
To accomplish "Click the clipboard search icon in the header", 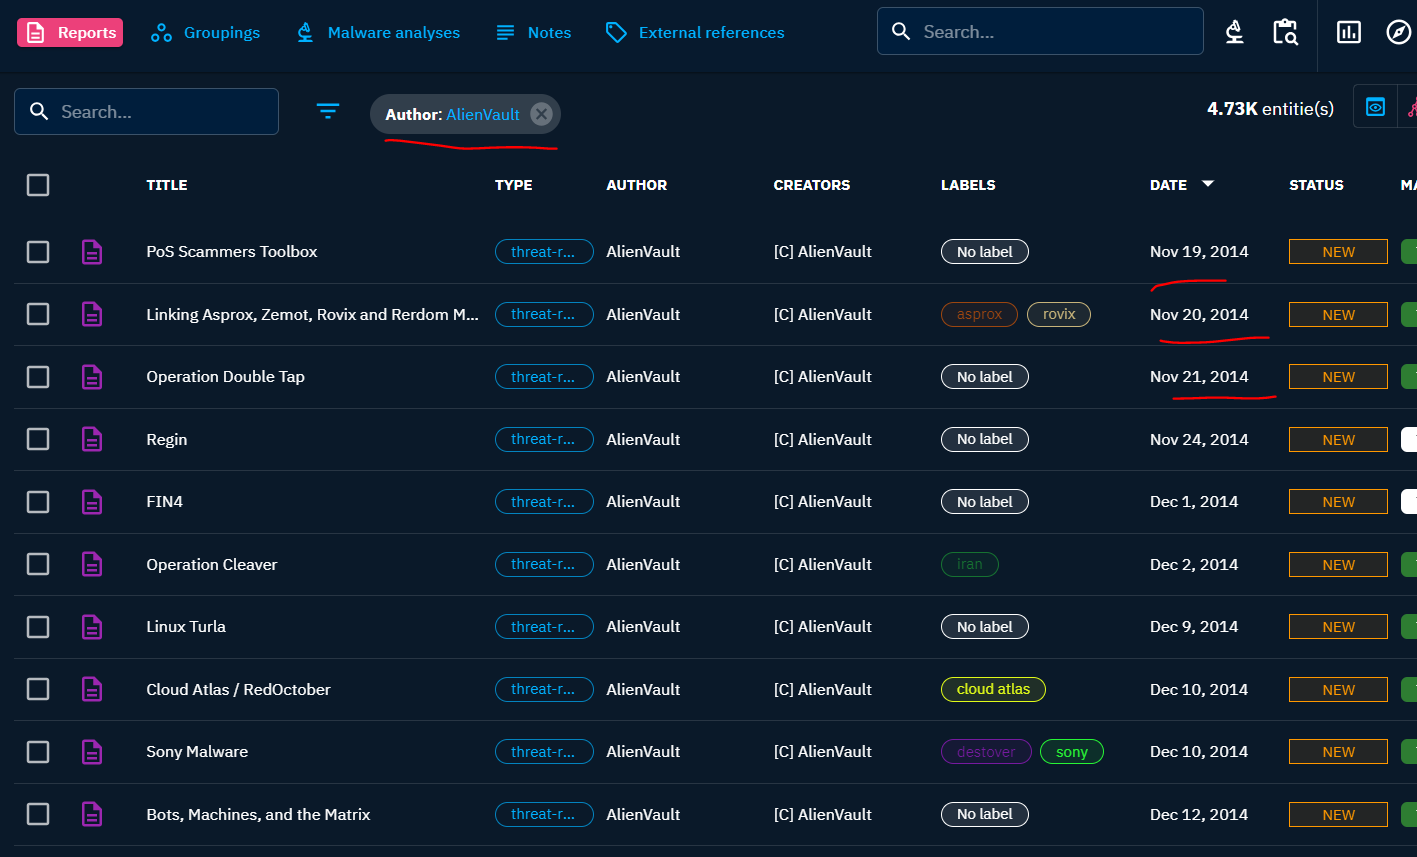I will click(x=1285, y=31).
